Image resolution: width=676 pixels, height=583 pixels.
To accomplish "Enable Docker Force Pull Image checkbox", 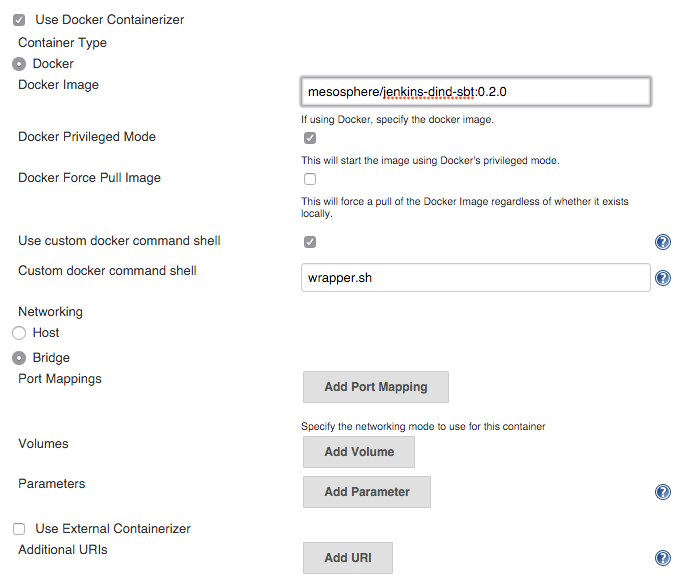I will tap(310, 179).
